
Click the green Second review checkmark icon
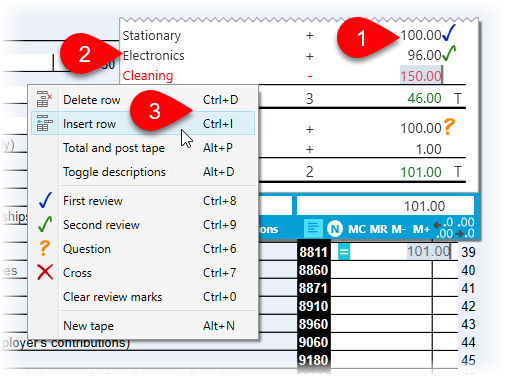click(45, 224)
